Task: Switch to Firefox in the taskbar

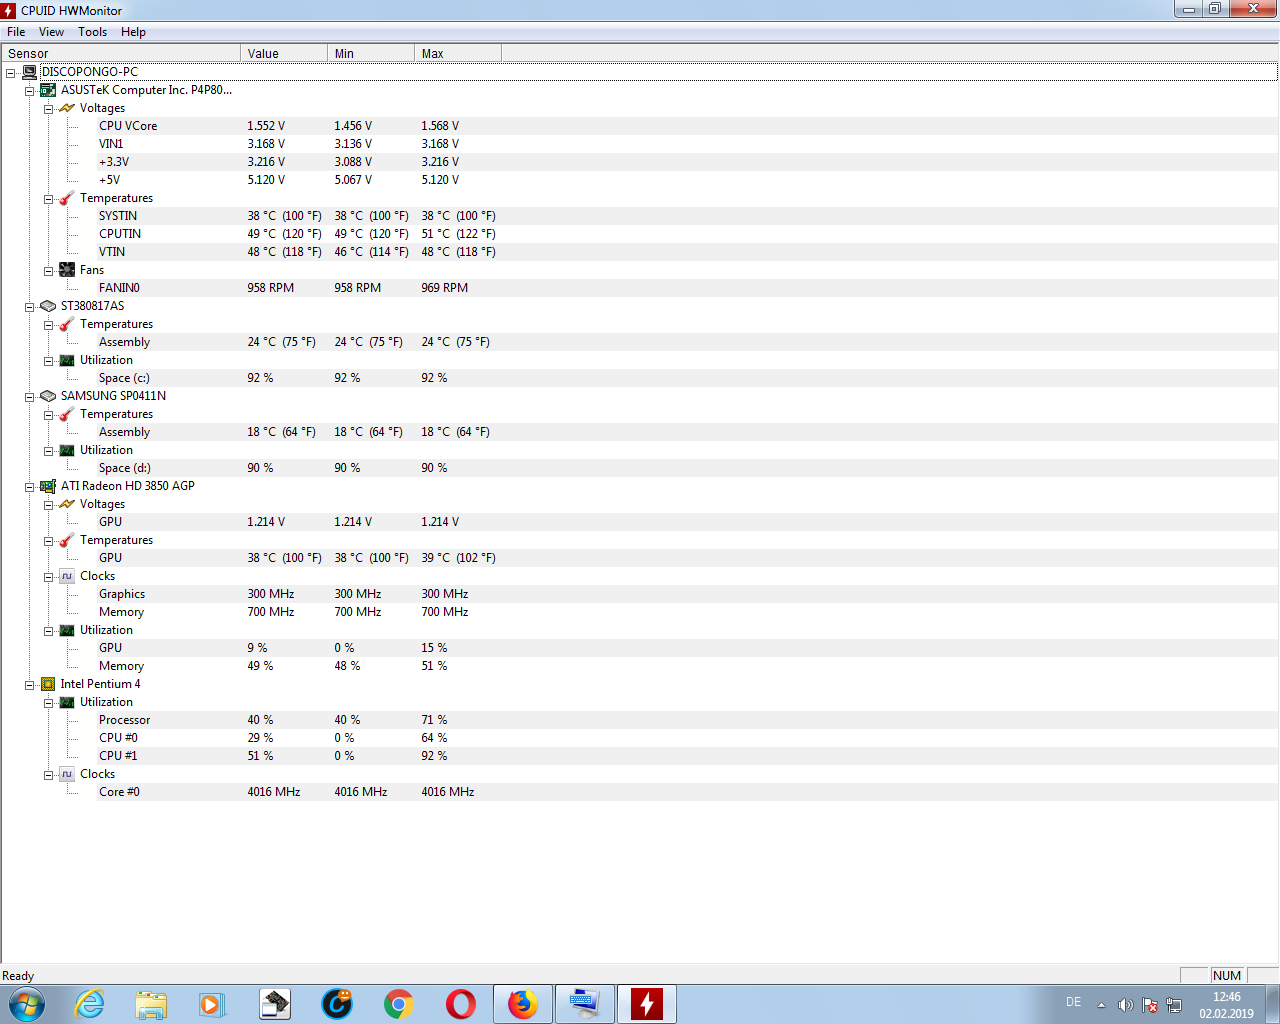Action: [x=523, y=1004]
